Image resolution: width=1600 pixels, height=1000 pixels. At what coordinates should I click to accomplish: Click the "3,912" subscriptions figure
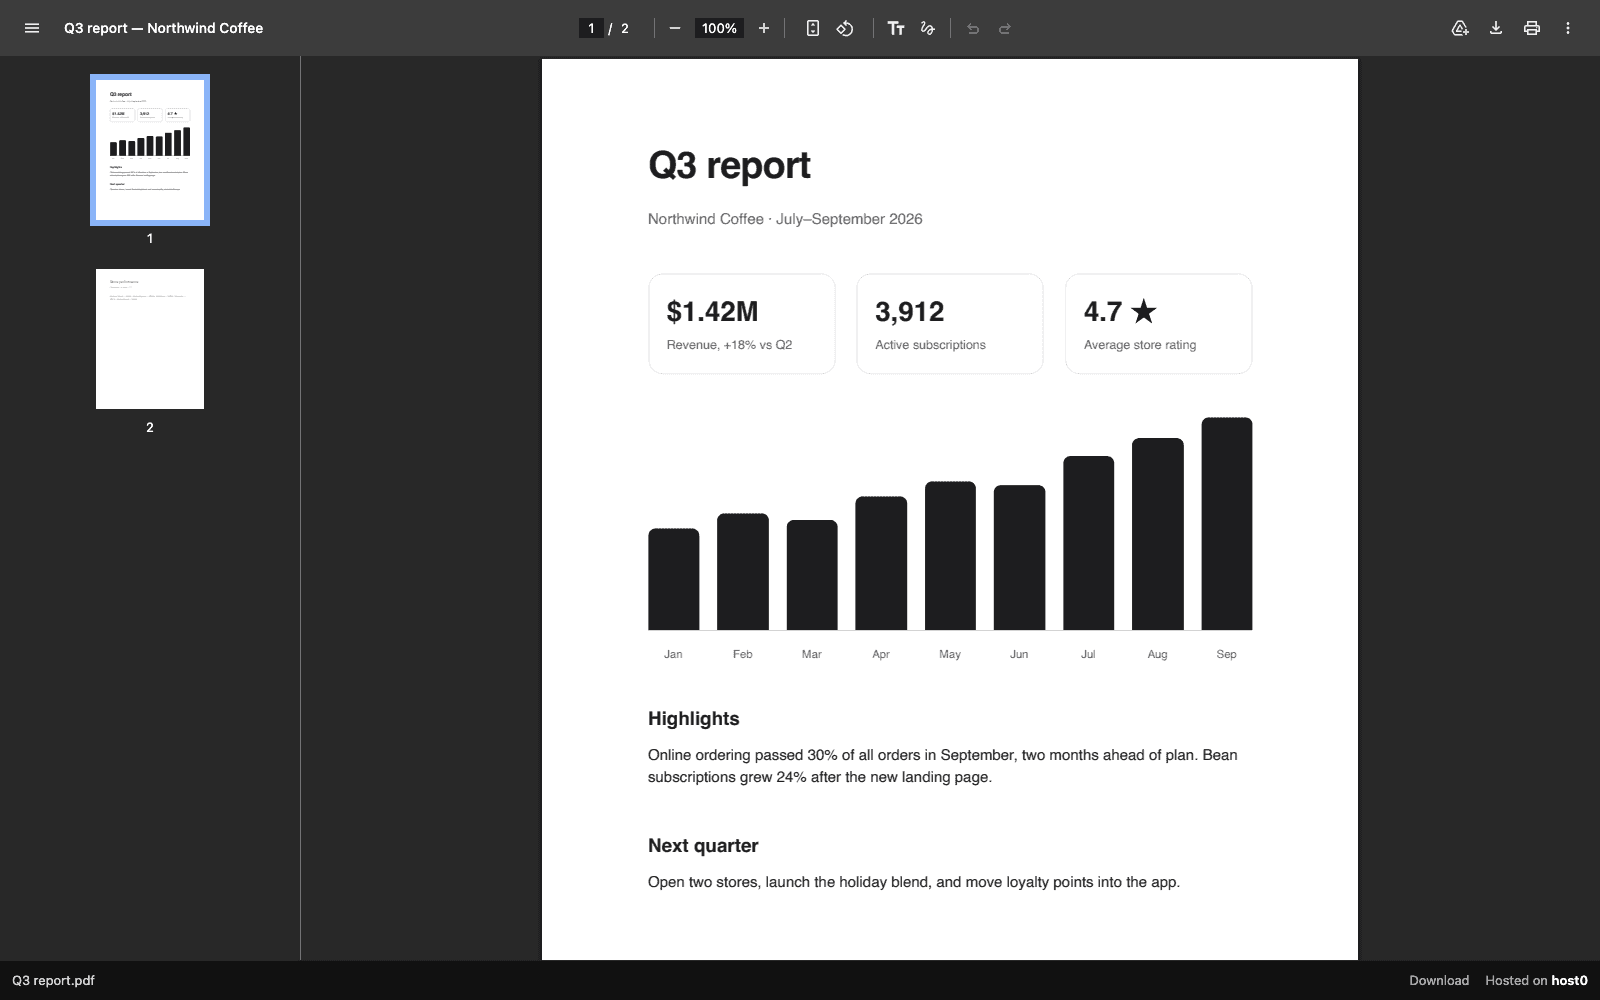pos(909,312)
